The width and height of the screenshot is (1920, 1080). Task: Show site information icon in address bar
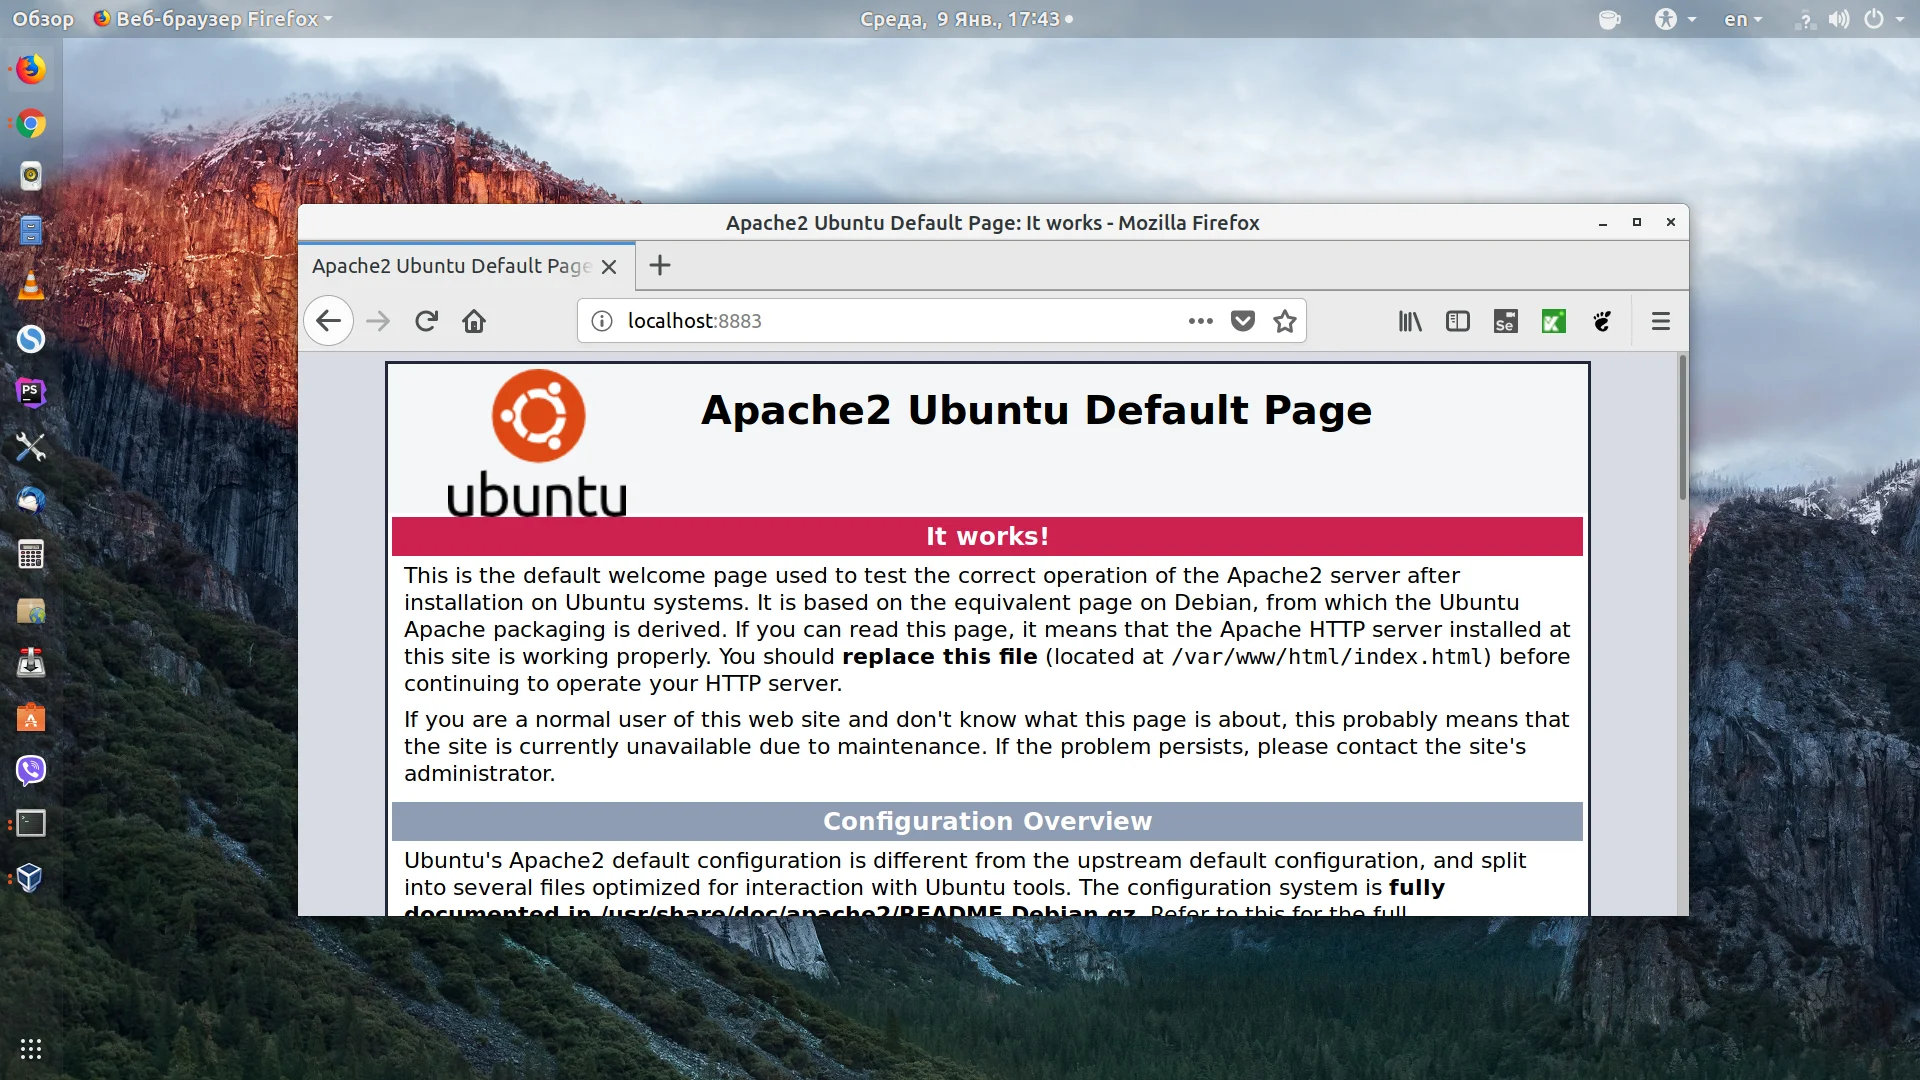click(x=602, y=321)
